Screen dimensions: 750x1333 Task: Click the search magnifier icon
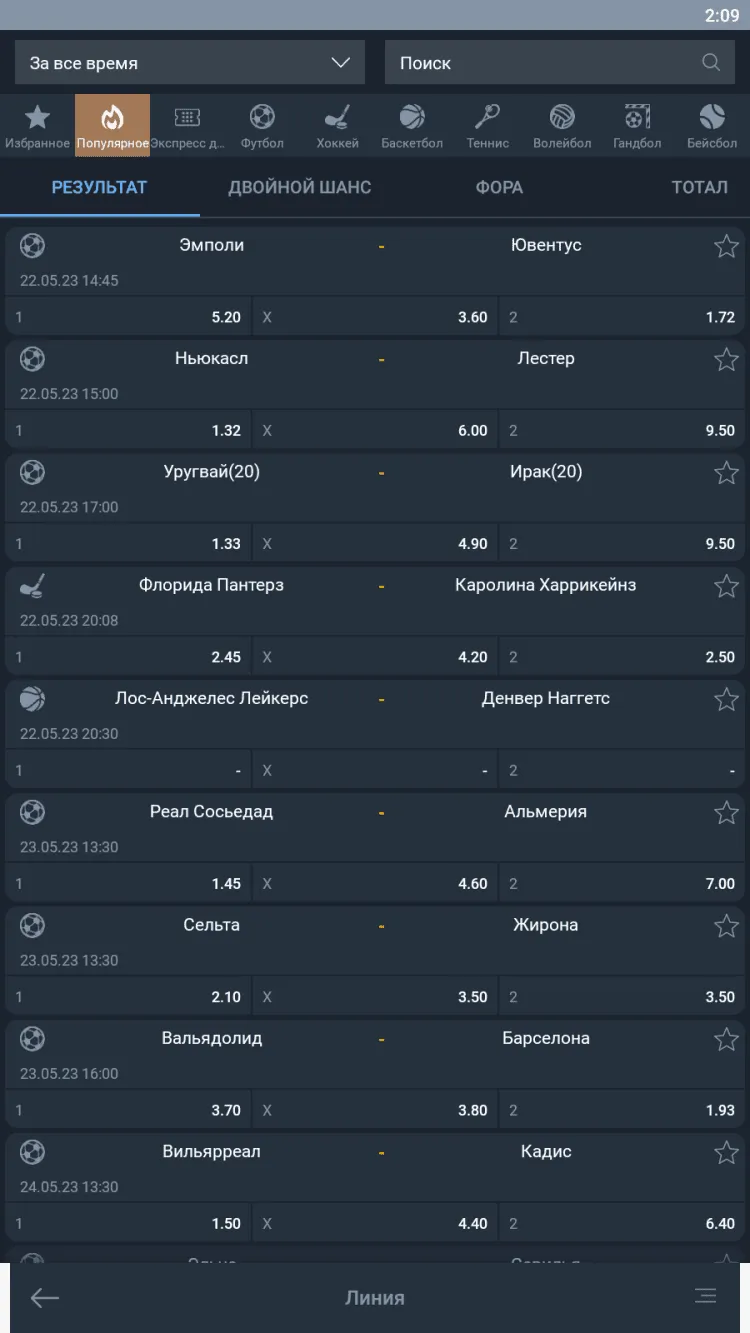(x=711, y=63)
